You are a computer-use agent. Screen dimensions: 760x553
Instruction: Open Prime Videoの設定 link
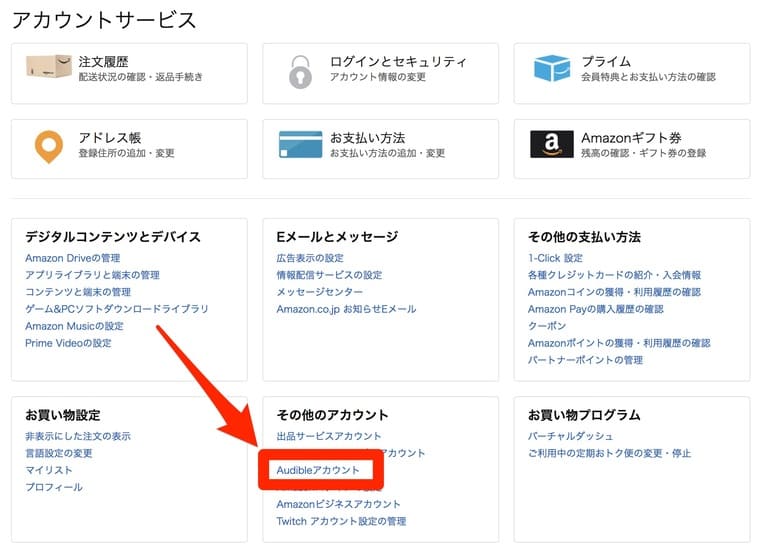[x=68, y=343]
